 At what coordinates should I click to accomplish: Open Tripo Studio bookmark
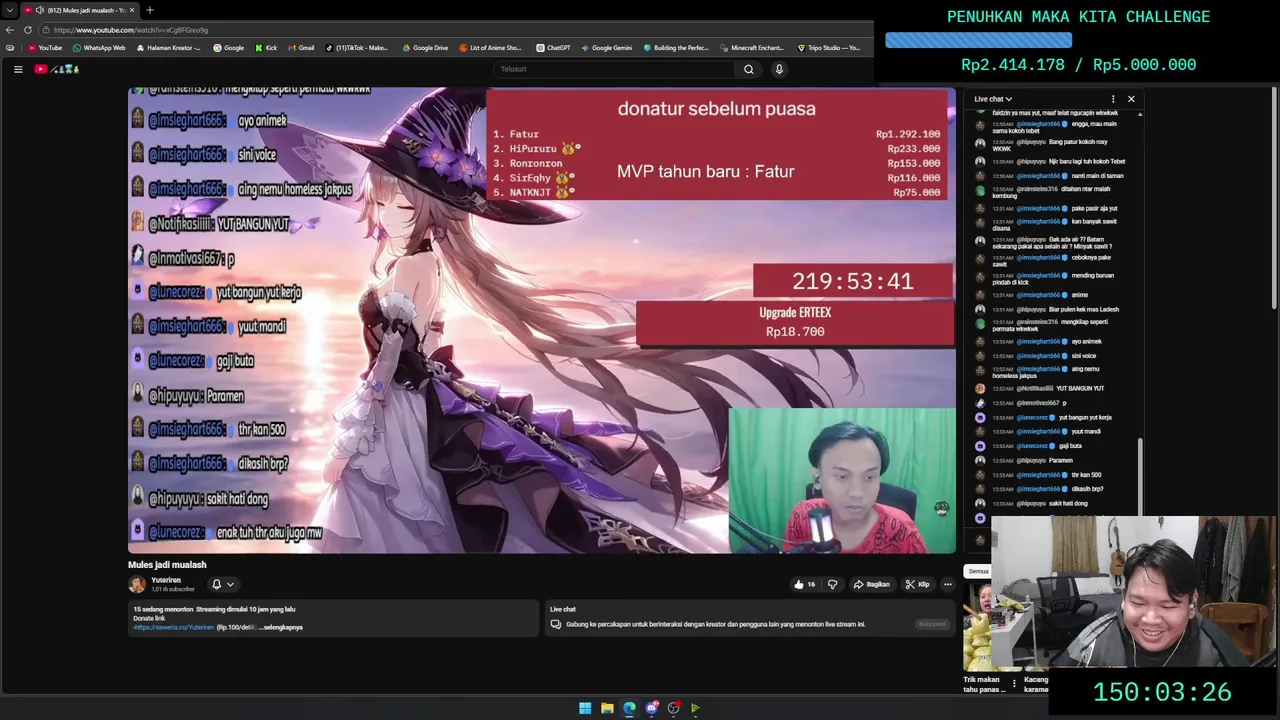click(829, 48)
